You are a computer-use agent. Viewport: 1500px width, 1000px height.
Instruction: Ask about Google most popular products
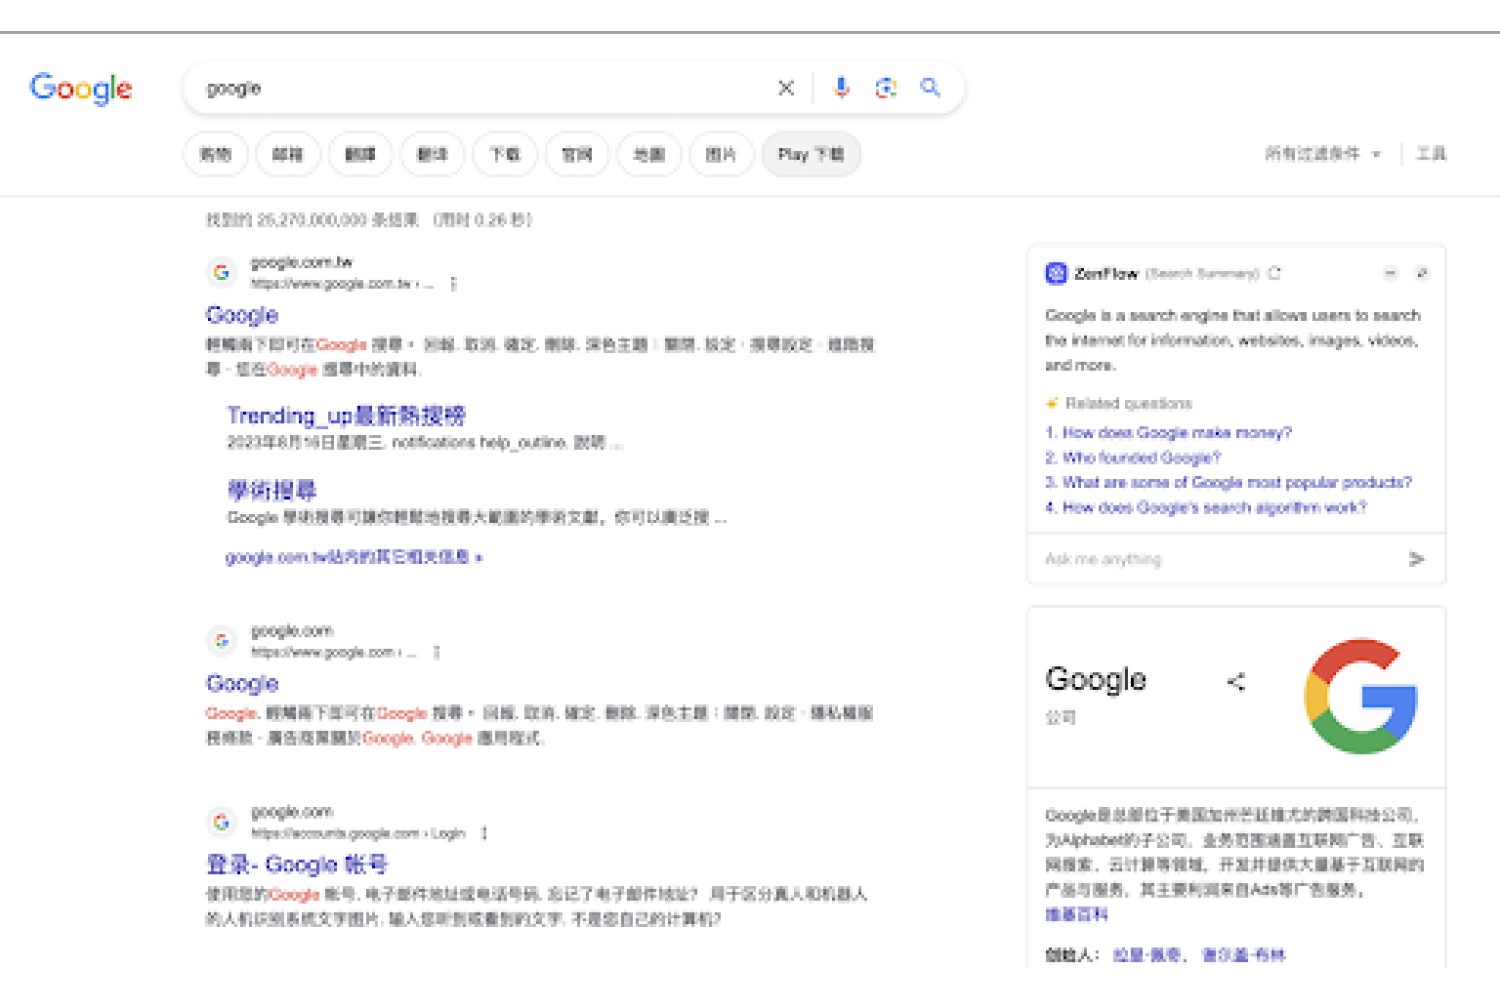[1228, 483]
